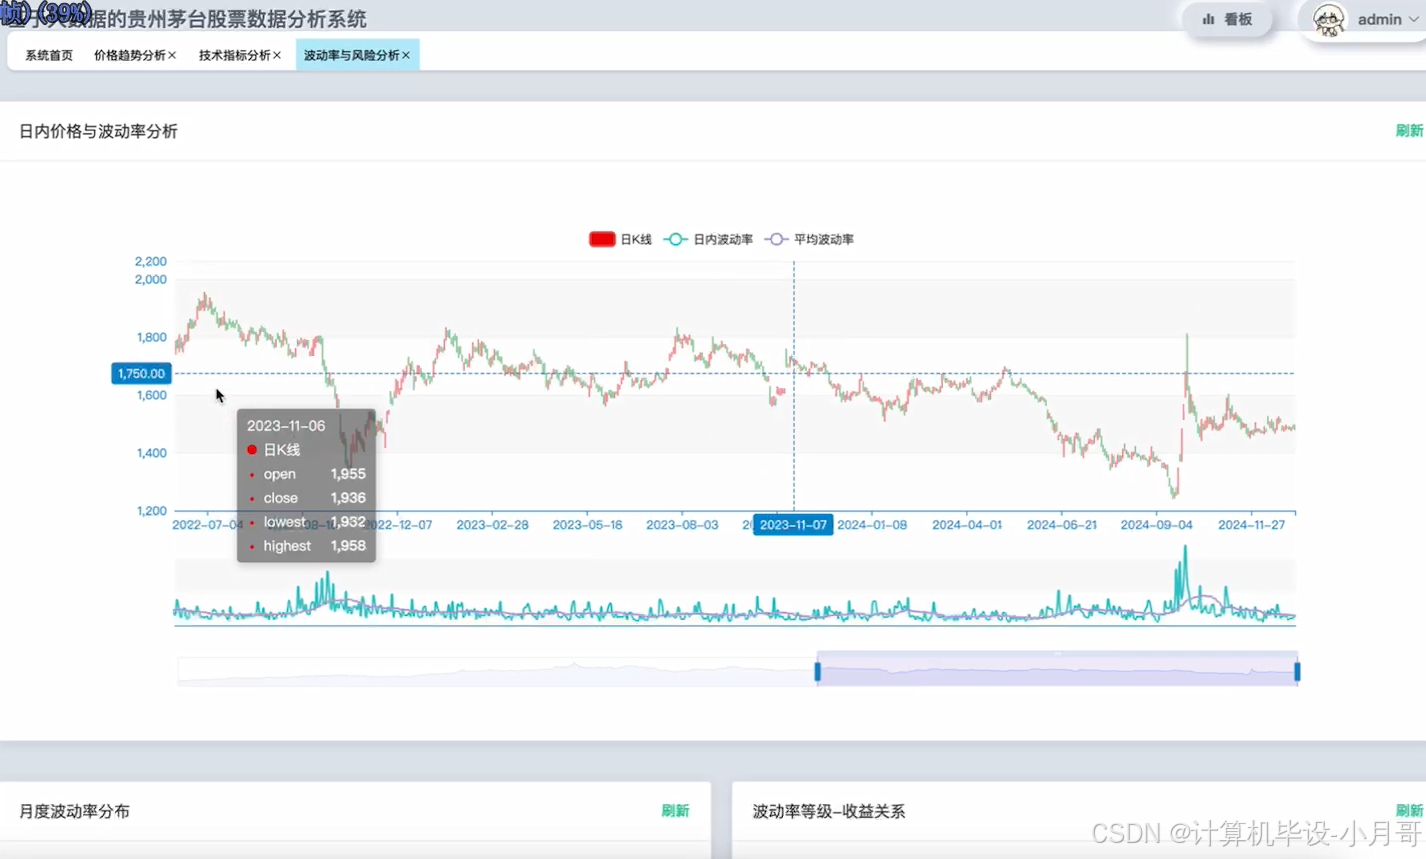This screenshot has width=1426, height=859.
Task: Click the 2024-11-27 x-axis date label
Action: click(1251, 525)
